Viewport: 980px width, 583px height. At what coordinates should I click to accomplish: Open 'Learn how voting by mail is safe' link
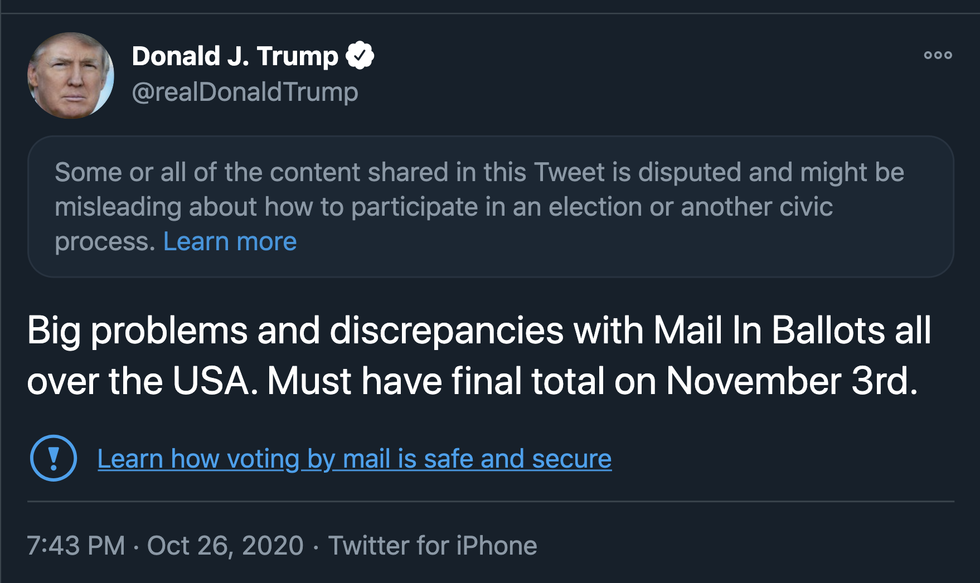[x=354, y=459]
